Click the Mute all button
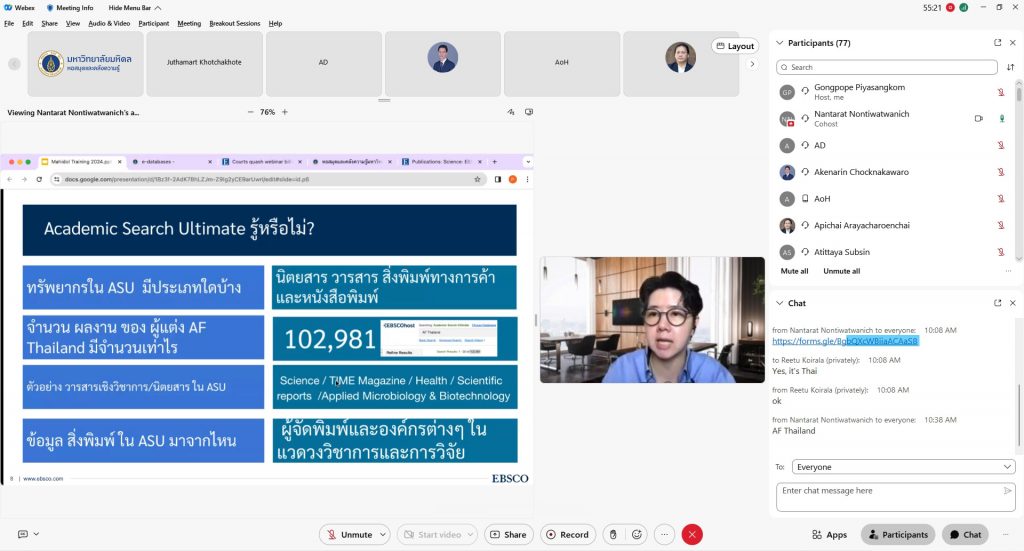The width and height of the screenshot is (1024, 551). (794, 271)
